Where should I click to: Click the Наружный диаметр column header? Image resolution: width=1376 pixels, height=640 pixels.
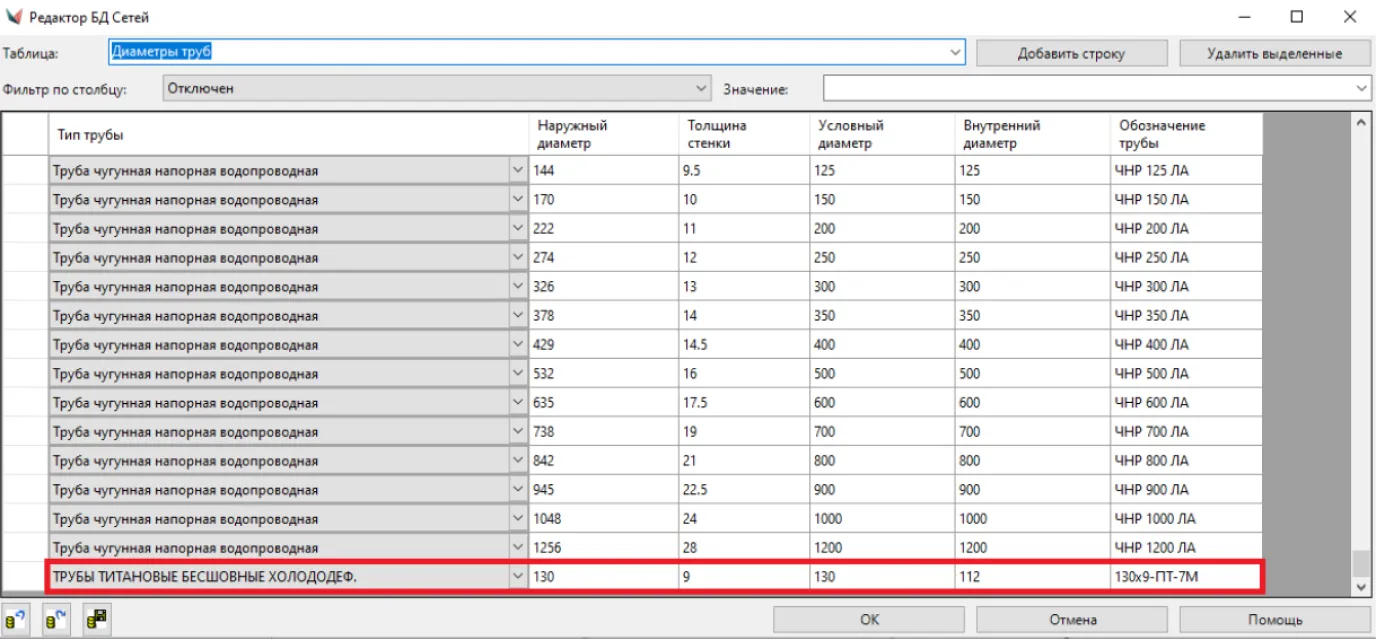603,135
